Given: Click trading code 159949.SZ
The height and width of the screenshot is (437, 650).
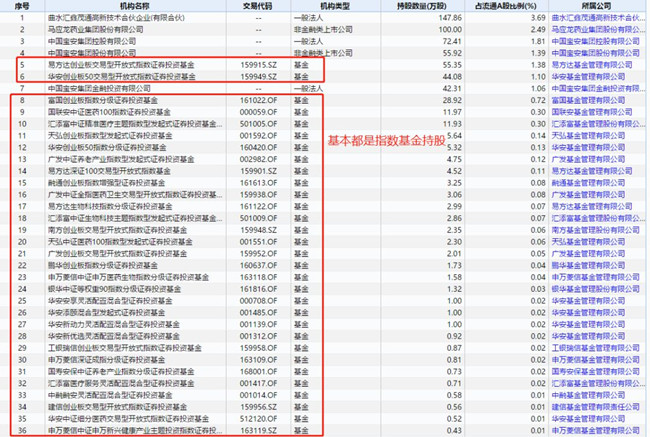Looking at the screenshot, I should (x=259, y=77).
